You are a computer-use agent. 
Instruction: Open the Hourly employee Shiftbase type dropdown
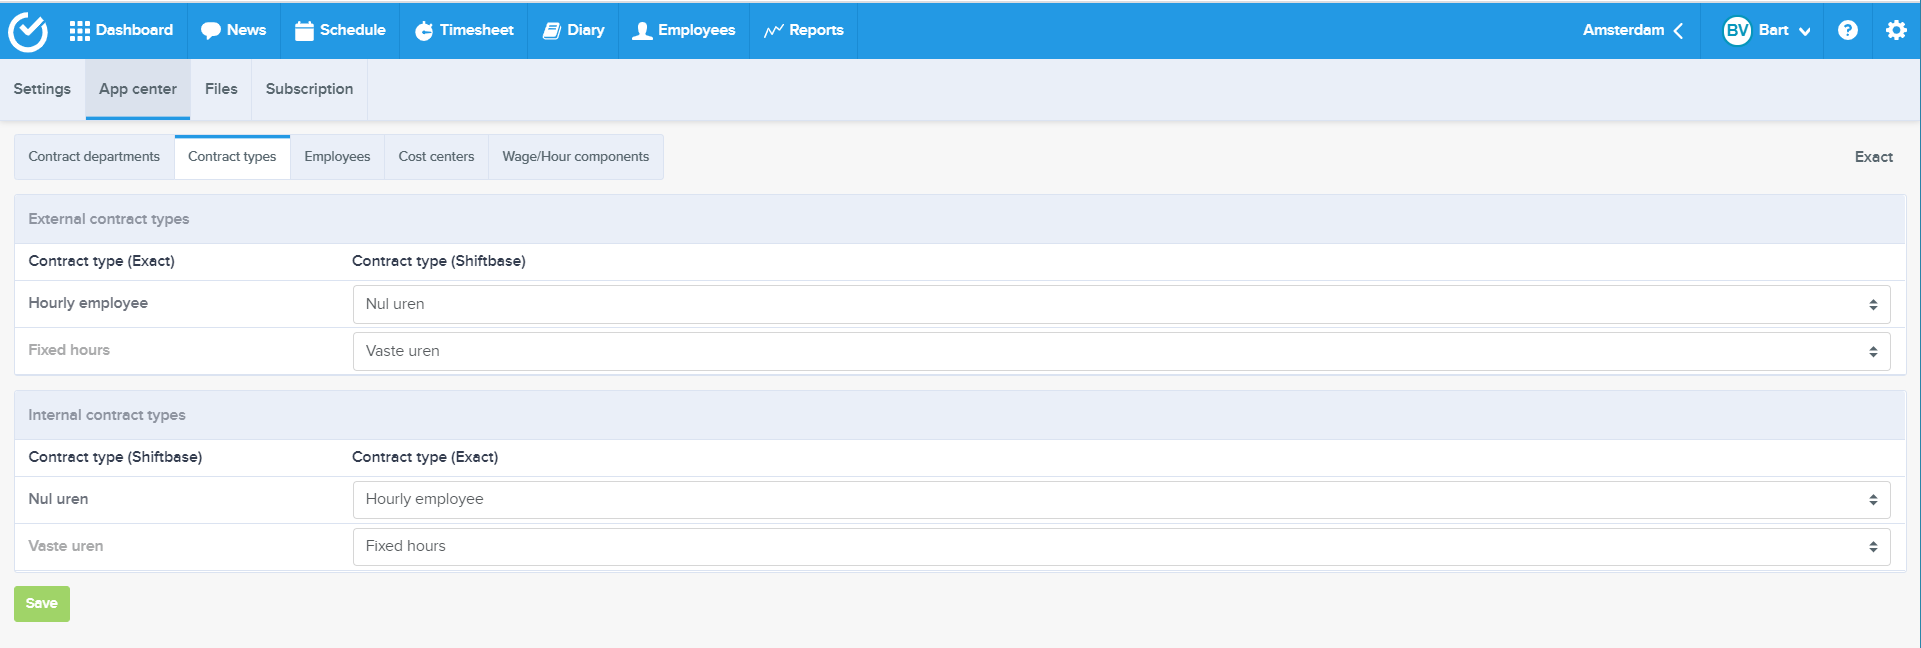click(x=1121, y=304)
